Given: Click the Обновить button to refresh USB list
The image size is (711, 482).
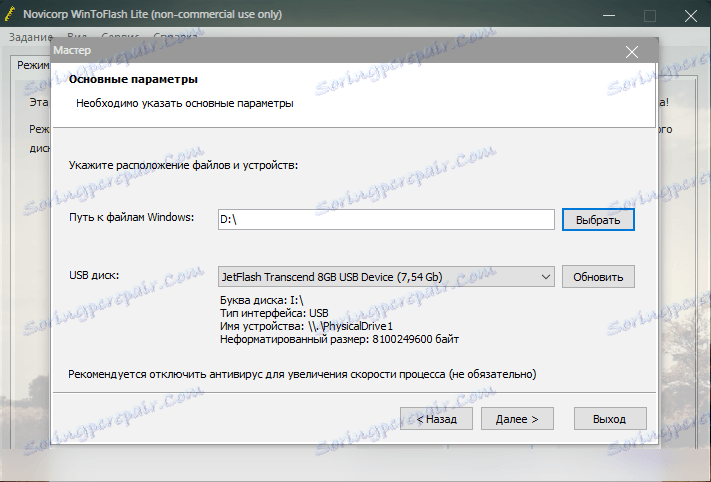Looking at the screenshot, I should pyautogui.click(x=598, y=277).
